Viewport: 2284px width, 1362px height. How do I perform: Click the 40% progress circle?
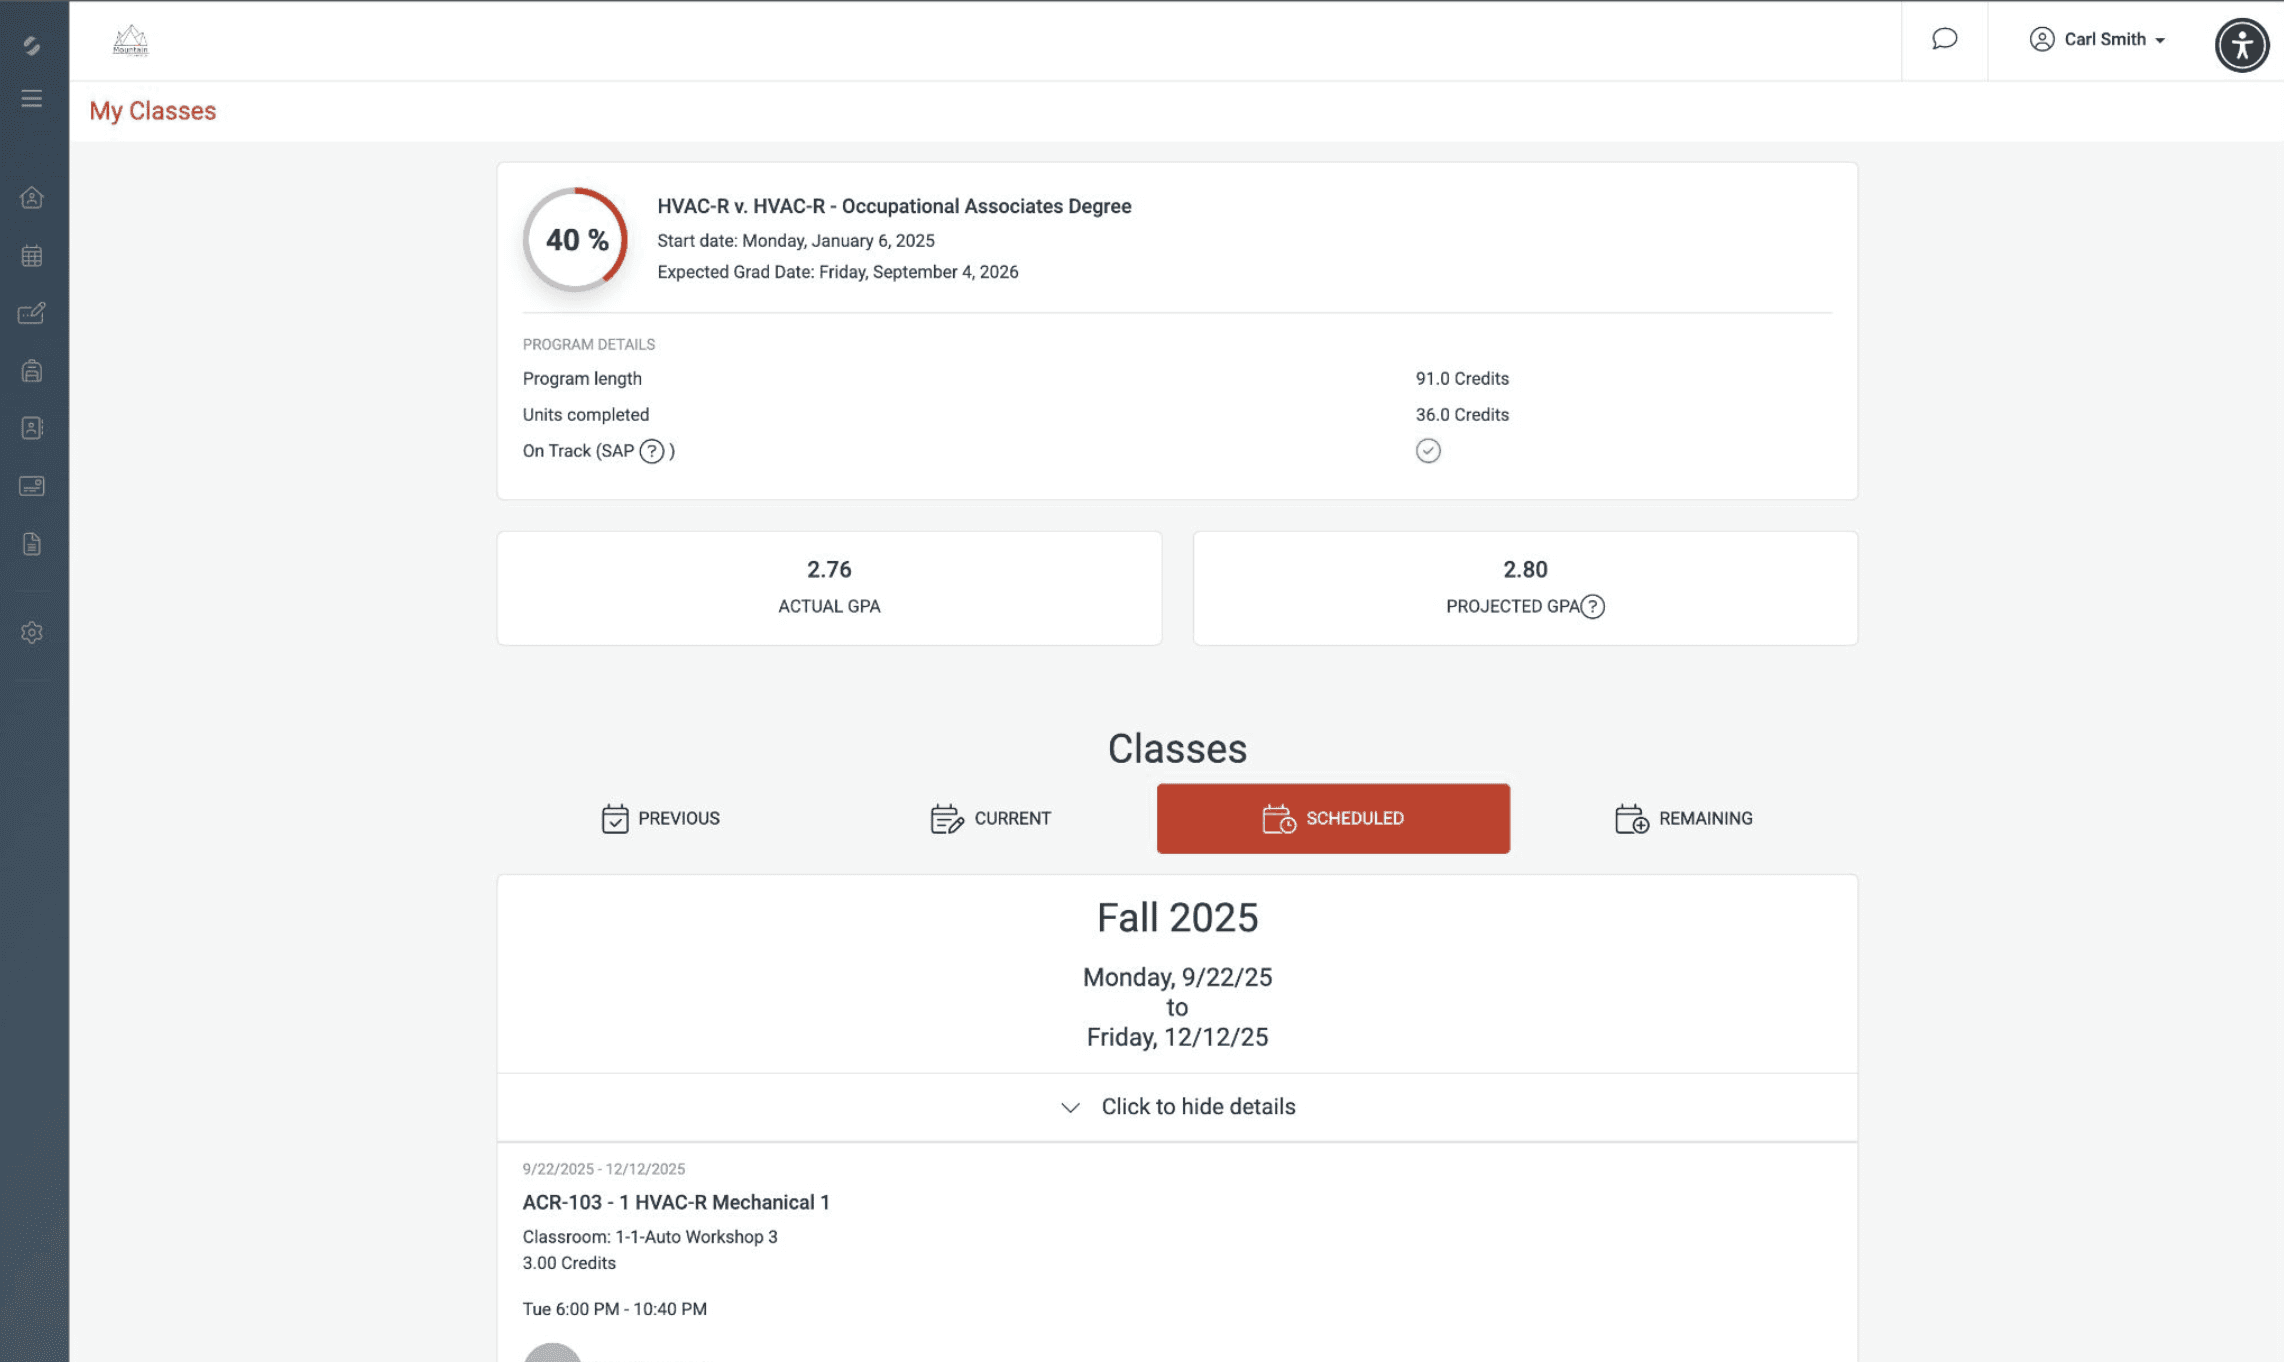pos(576,240)
